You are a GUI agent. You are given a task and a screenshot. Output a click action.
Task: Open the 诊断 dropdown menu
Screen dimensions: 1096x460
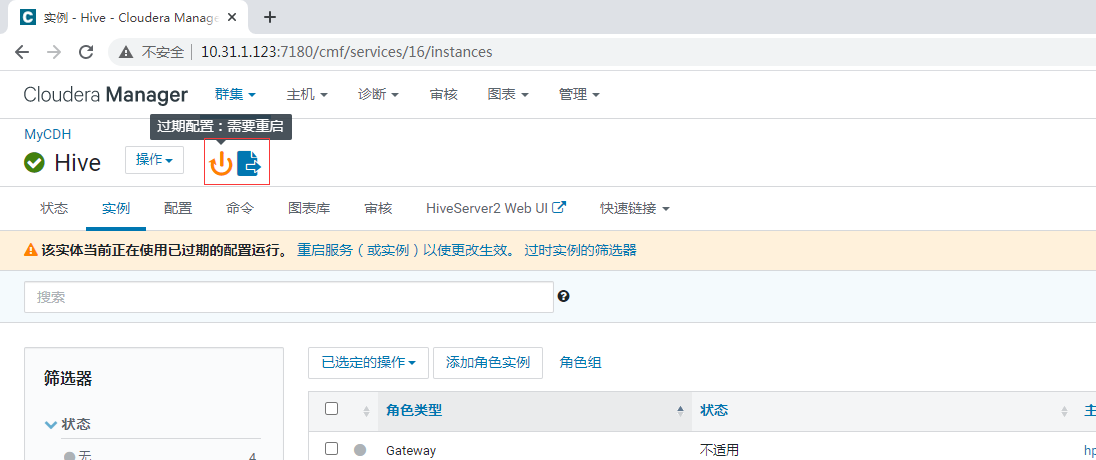click(x=378, y=94)
